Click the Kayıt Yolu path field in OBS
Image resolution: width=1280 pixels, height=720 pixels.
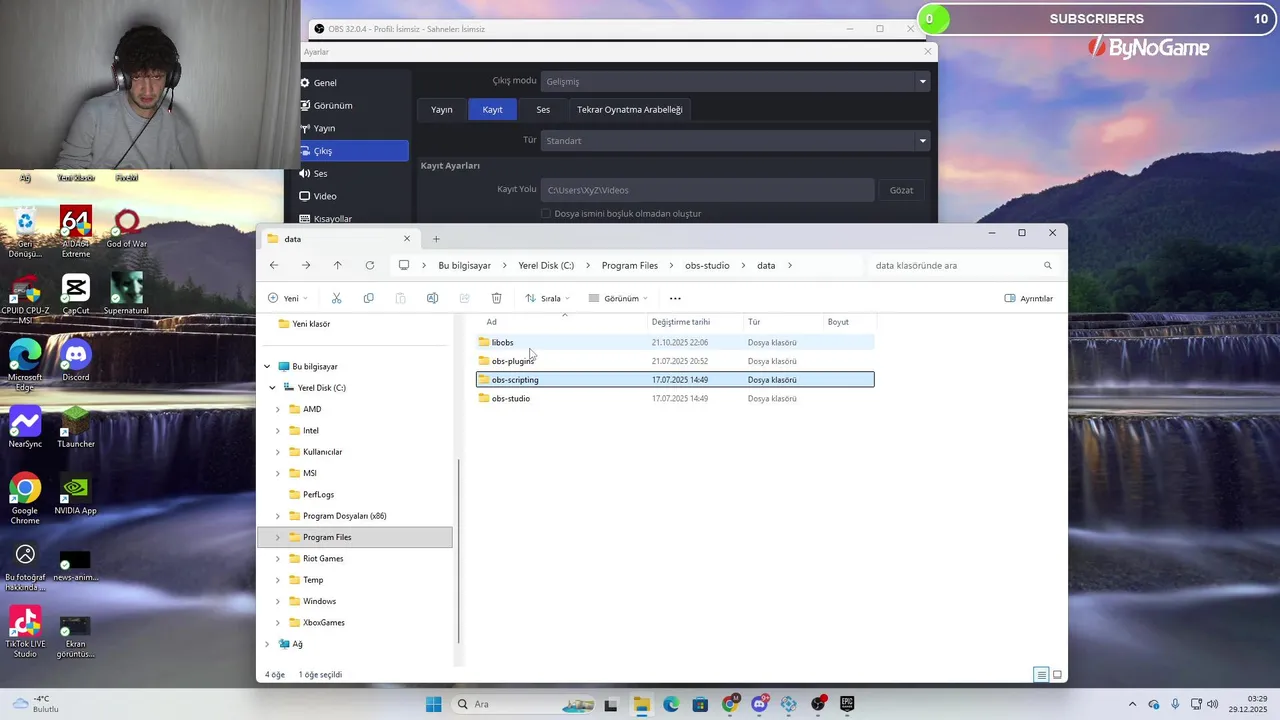[x=707, y=190]
